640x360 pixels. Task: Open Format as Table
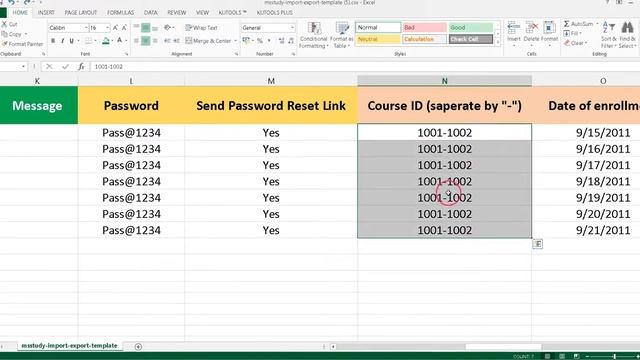pos(341,36)
